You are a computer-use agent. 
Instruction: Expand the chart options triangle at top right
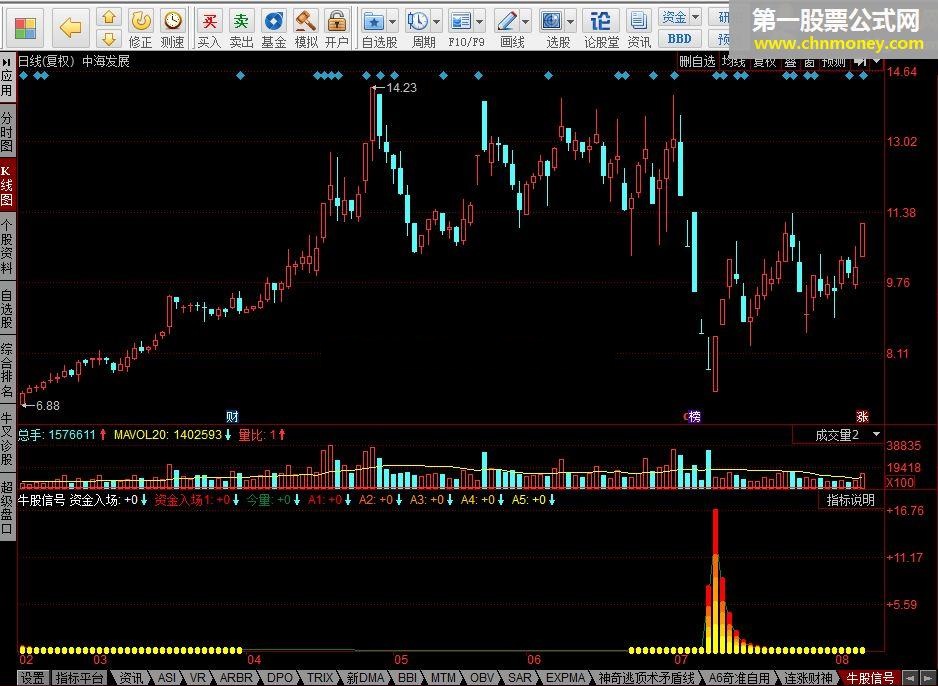877,61
